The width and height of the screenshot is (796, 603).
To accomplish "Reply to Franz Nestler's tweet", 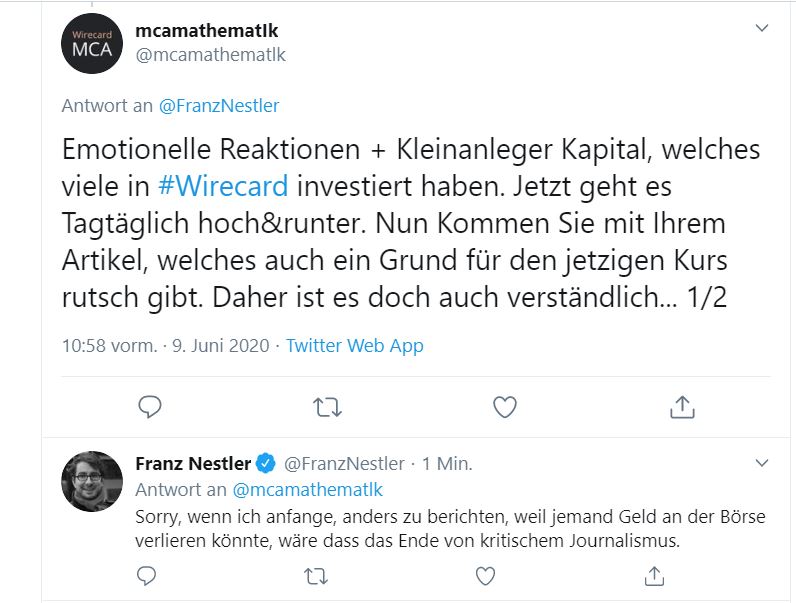I will (x=146, y=576).
